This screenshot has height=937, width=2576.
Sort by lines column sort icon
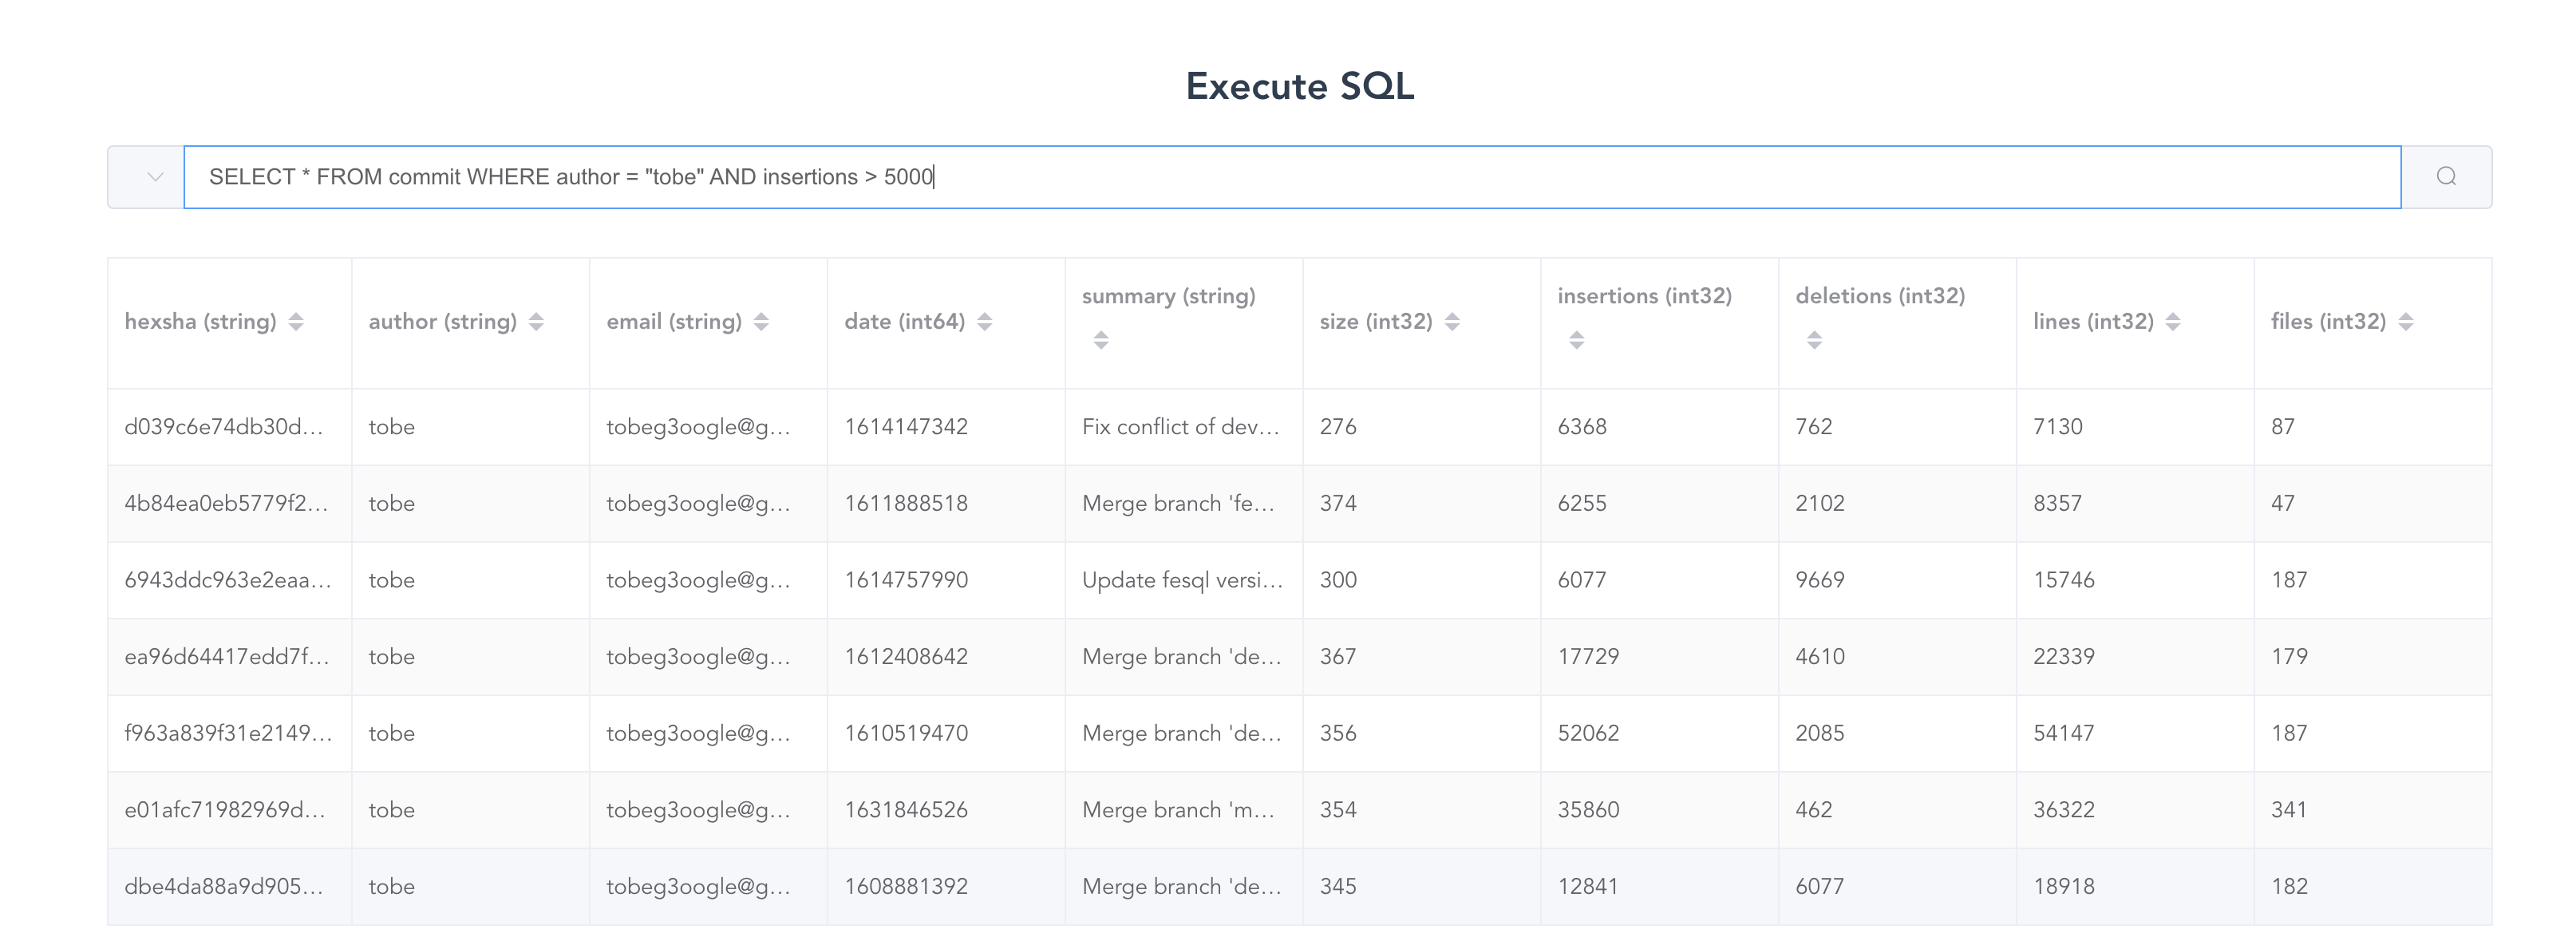(x=2173, y=322)
